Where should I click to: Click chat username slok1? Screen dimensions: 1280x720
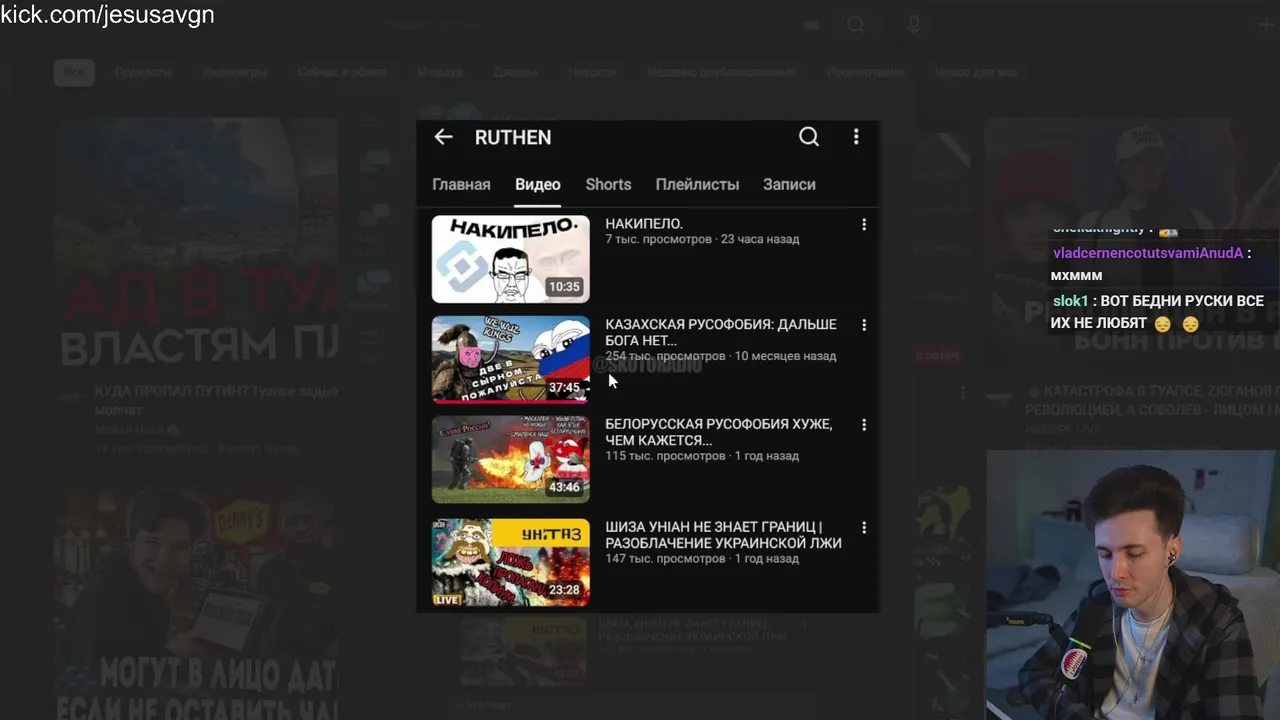(x=1070, y=301)
